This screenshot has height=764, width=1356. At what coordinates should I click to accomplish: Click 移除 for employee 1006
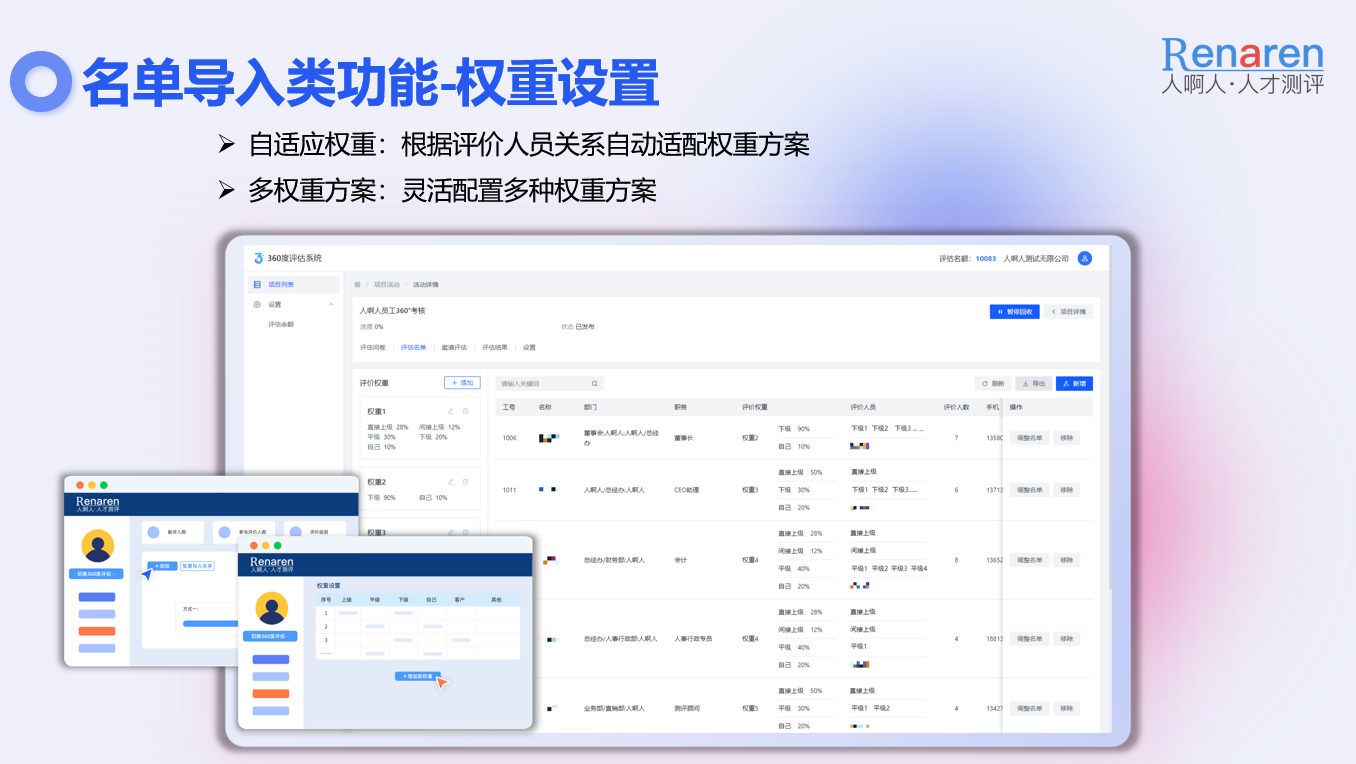[1066, 438]
